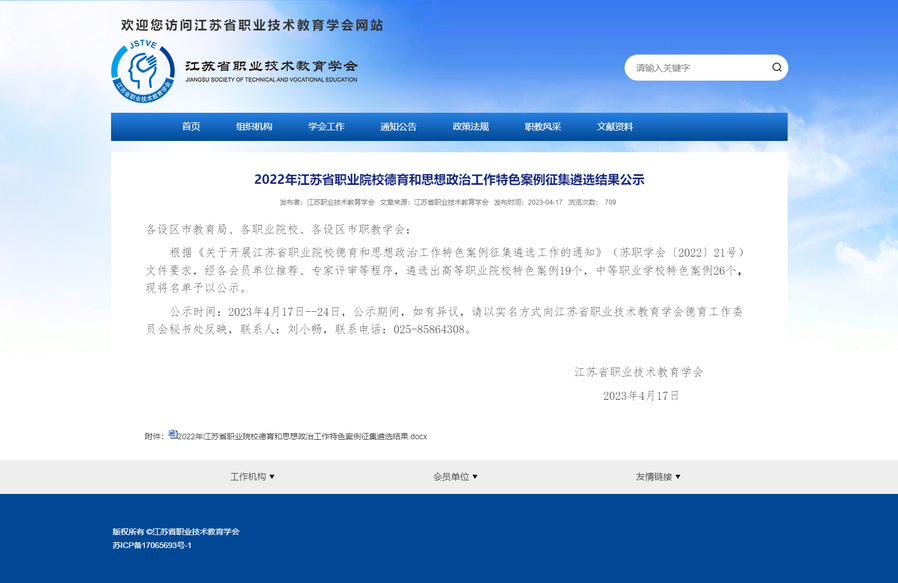Open the 通知公告 navigation item
The height and width of the screenshot is (583, 898).
pos(398,127)
